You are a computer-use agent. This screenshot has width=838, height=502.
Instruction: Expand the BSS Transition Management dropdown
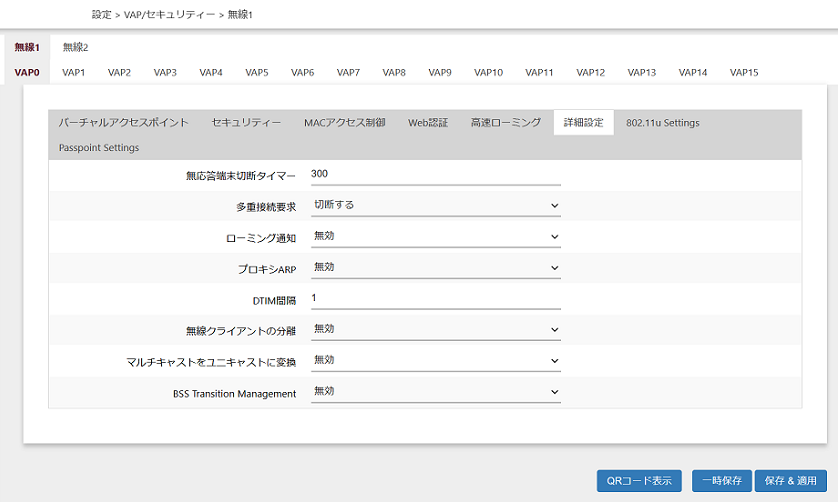(x=435, y=391)
